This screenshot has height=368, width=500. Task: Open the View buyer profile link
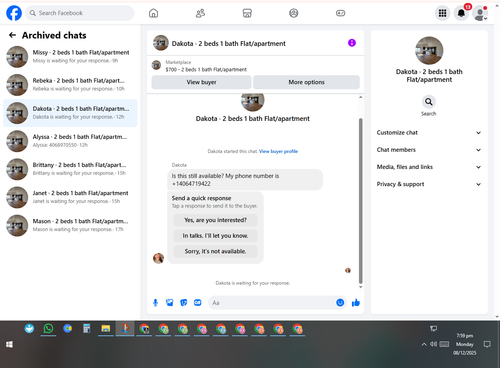tap(278, 151)
